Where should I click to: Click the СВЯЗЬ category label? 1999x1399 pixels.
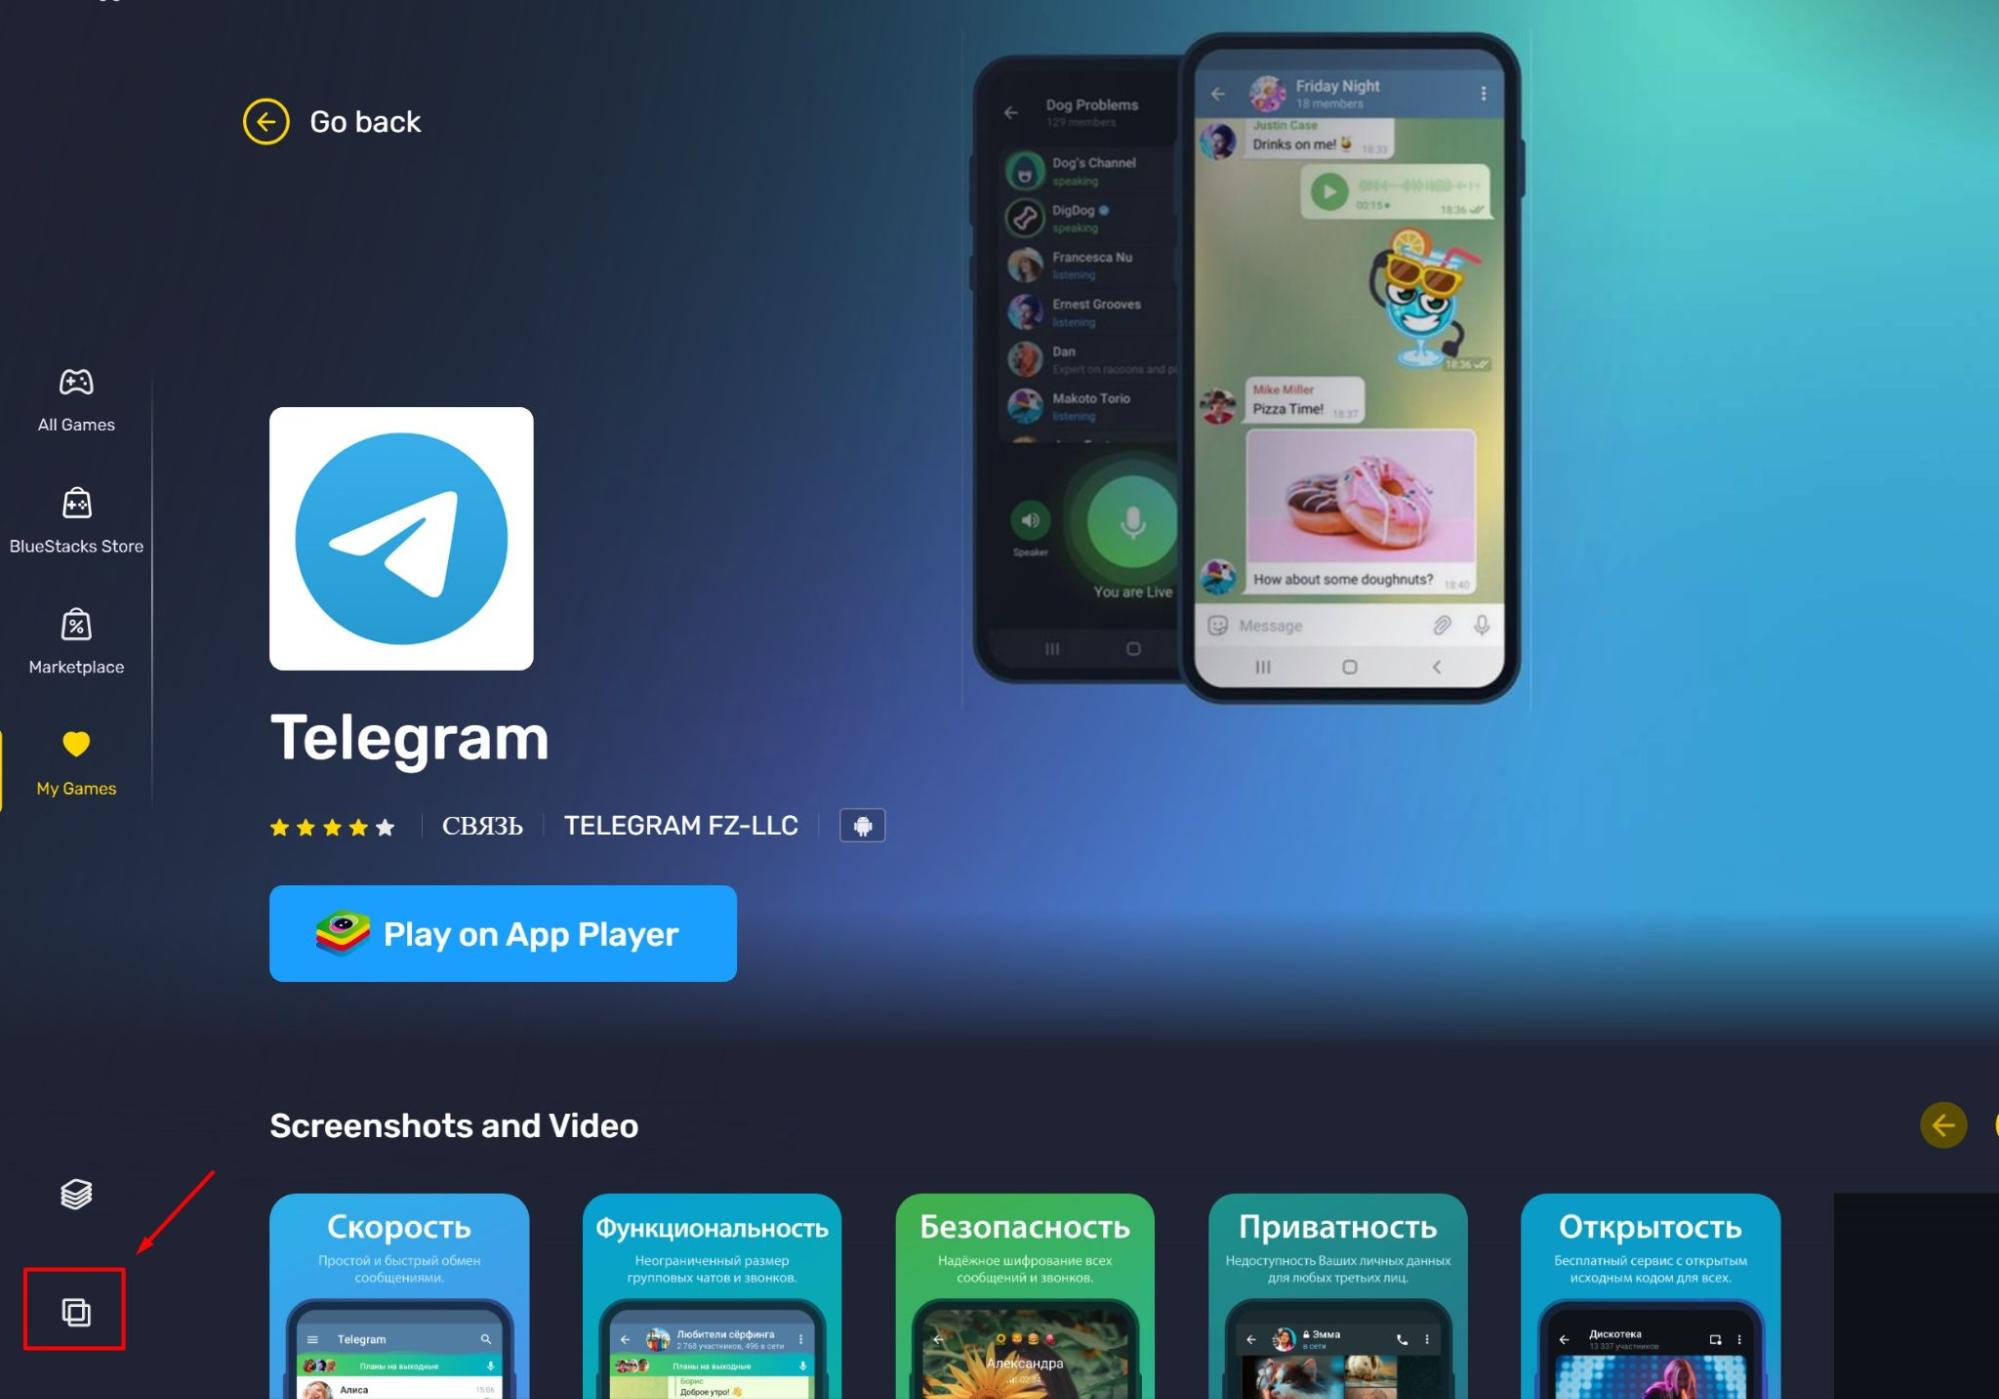tap(482, 825)
